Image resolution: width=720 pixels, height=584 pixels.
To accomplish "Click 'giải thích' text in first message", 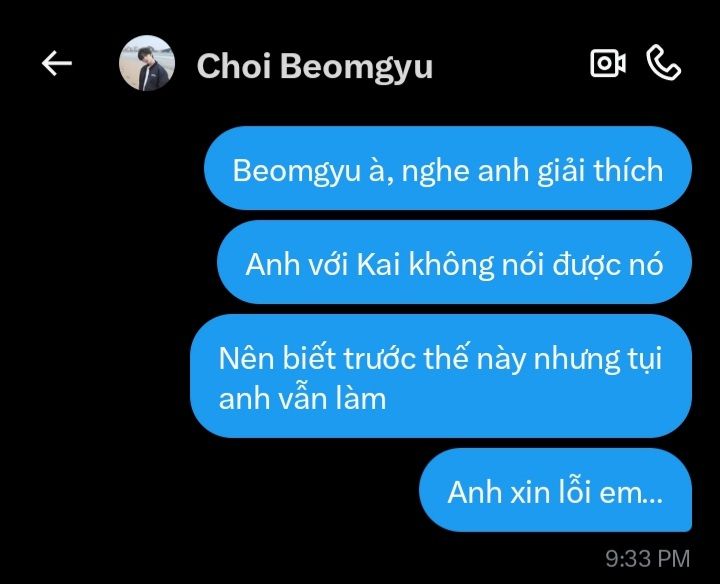I will pos(600,171).
